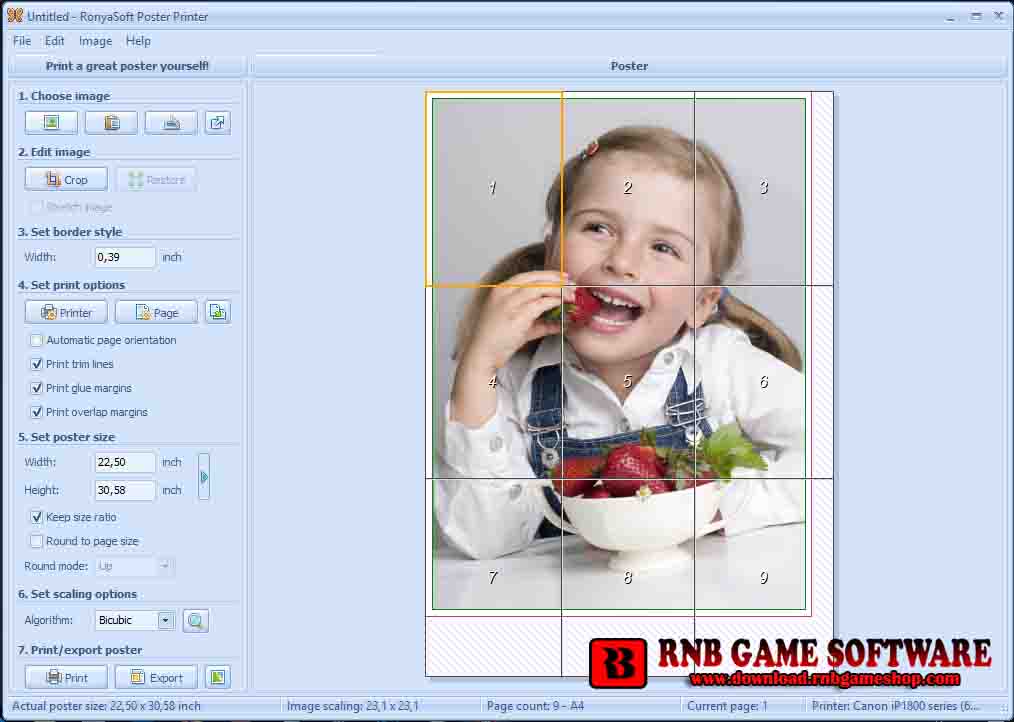Click the 'Algorithm:' label
Viewport: 1014px width, 722px height.
49,620
